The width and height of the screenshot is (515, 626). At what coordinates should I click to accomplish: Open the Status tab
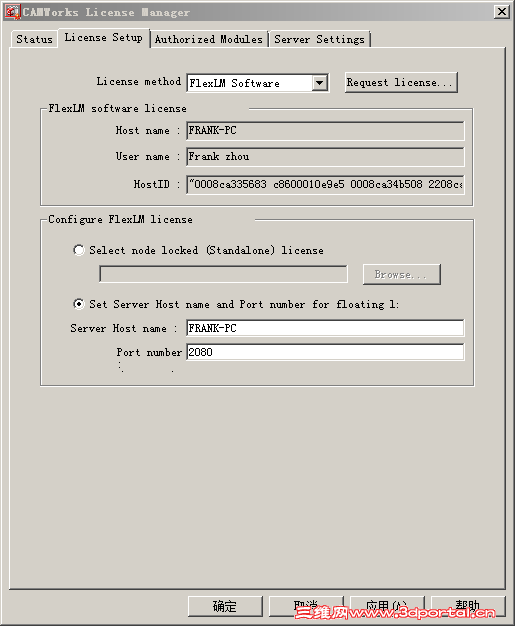click(34, 39)
